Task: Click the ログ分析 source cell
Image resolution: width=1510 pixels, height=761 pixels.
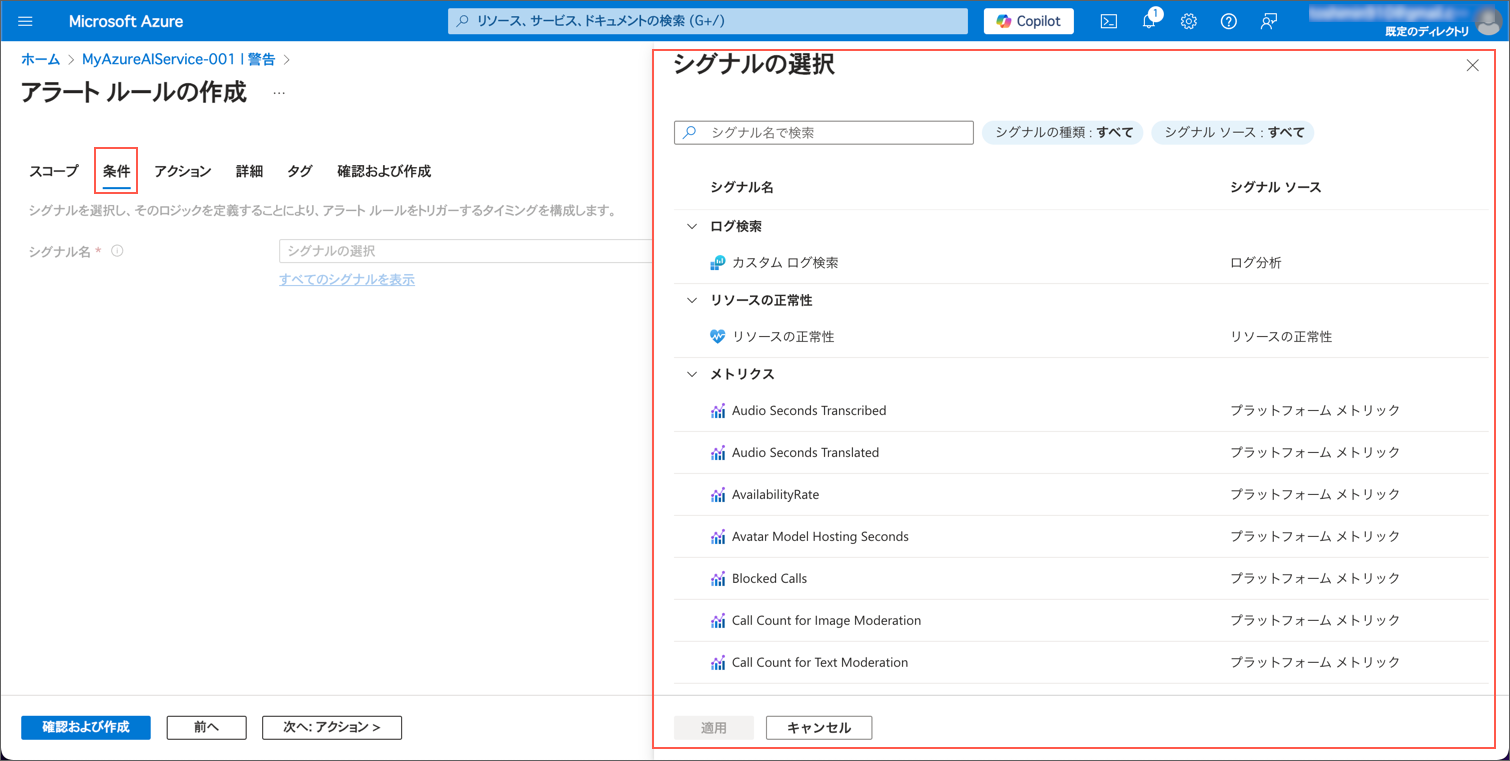Action: [1256, 263]
